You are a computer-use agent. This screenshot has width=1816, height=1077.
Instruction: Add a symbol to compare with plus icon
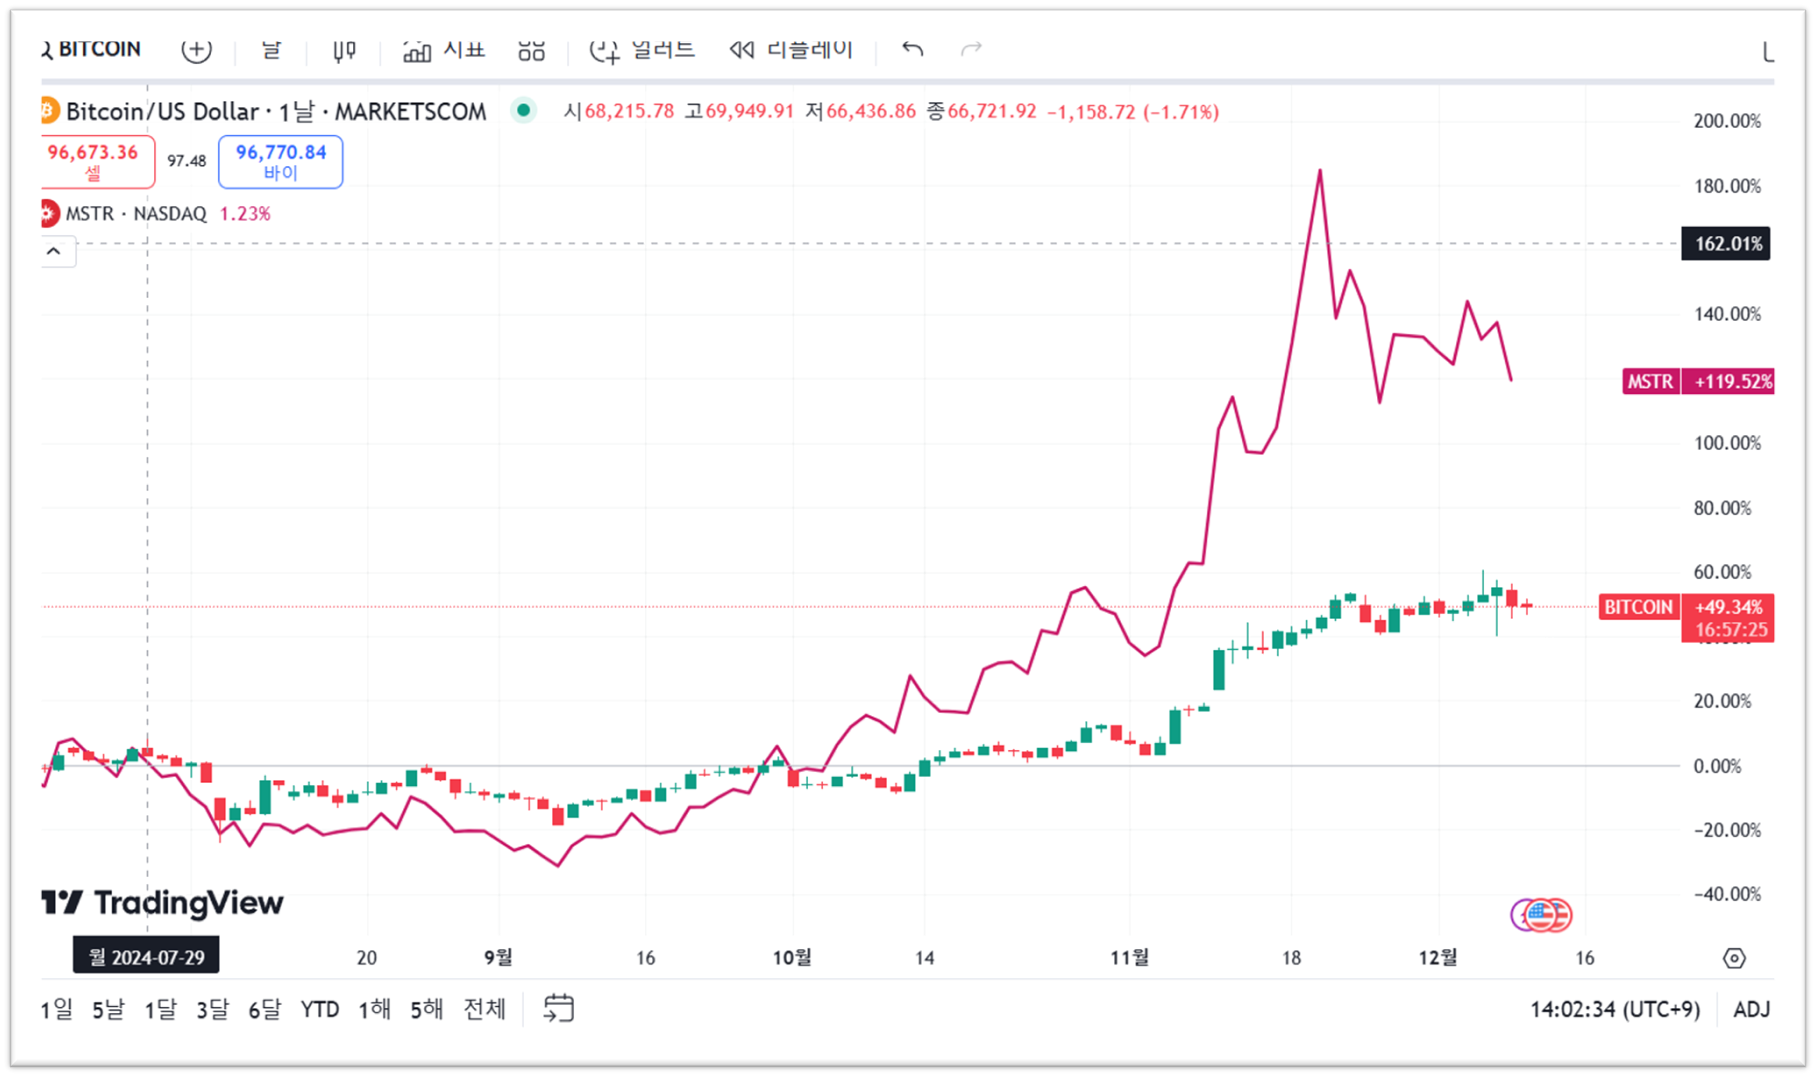point(196,50)
